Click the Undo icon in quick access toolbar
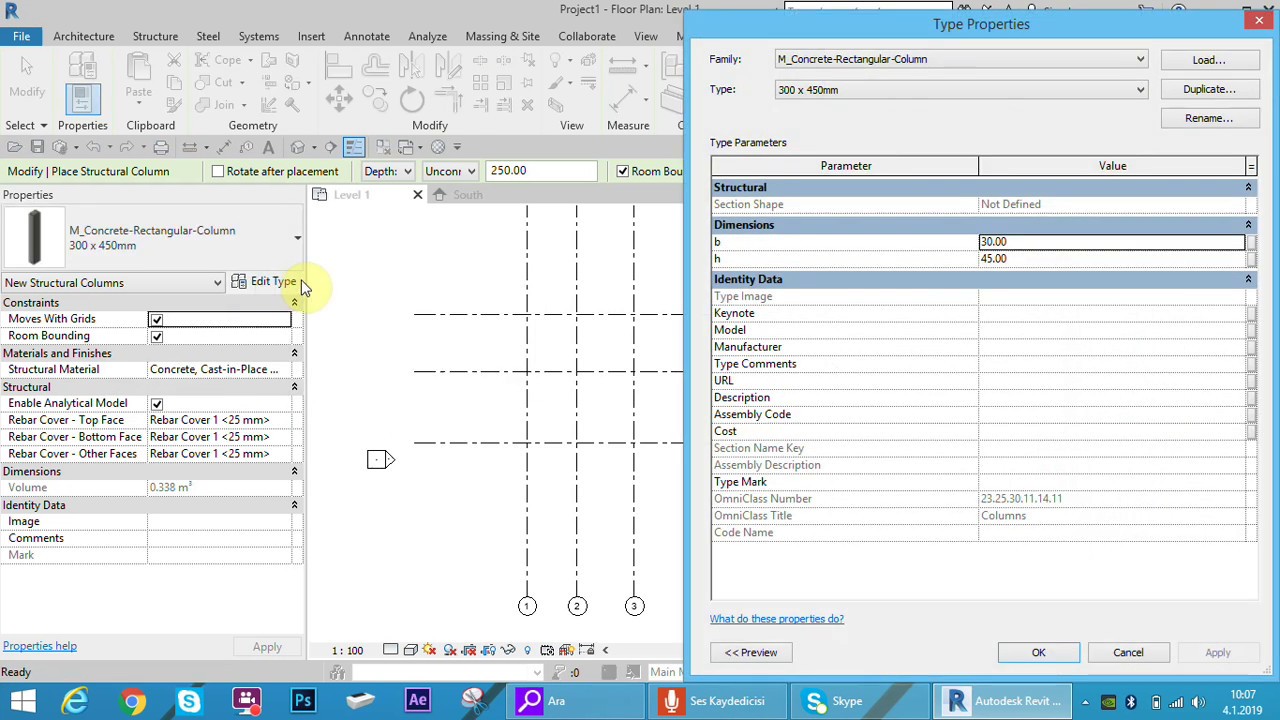The image size is (1280, 720). coord(93,147)
